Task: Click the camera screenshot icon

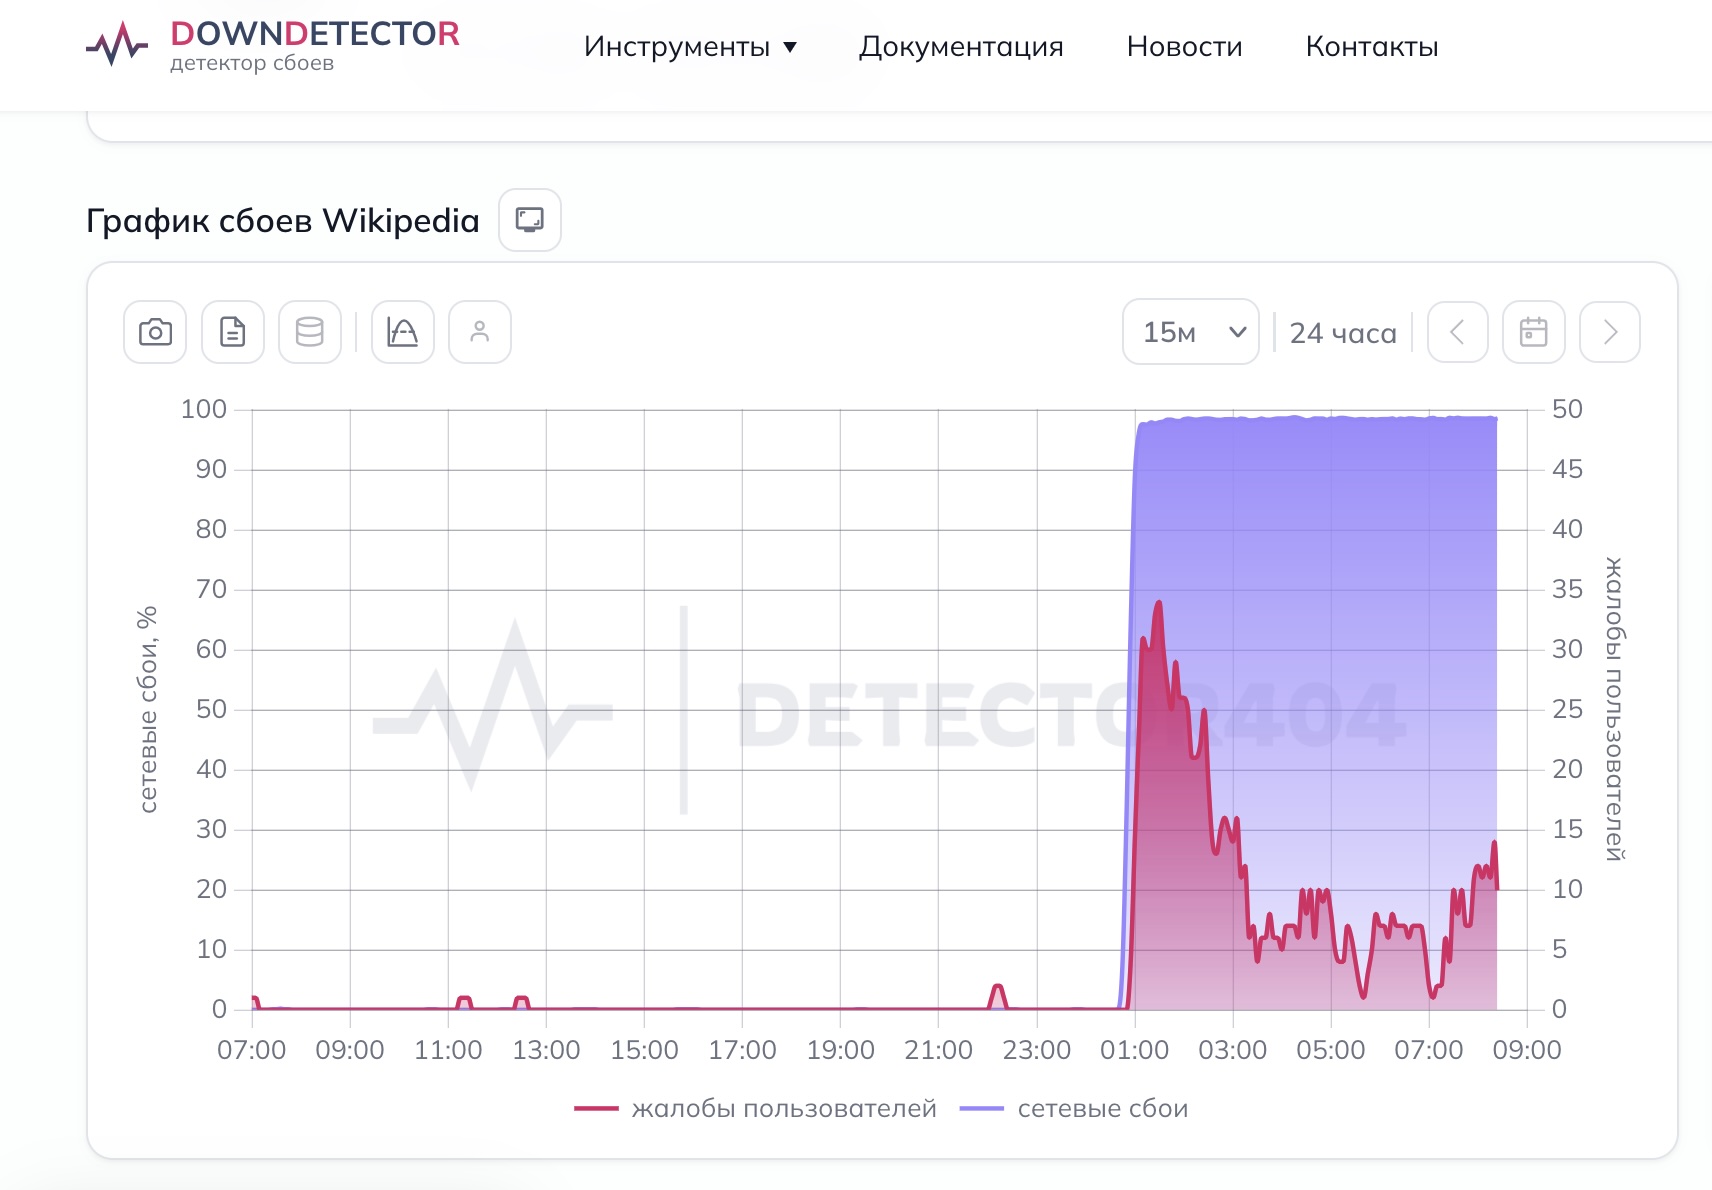Action: [155, 332]
